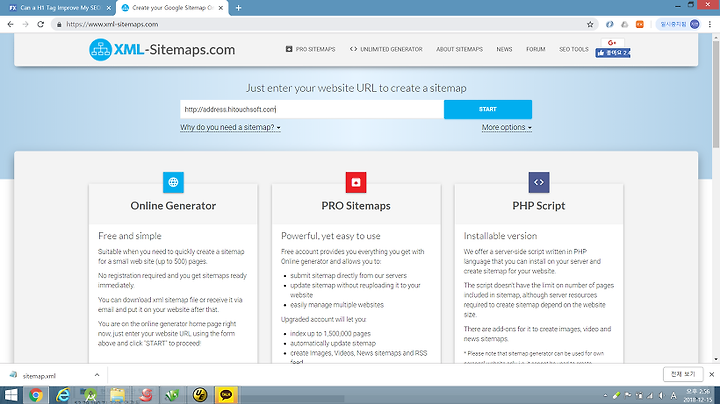Open NEWS navigation item
The height and width of the screenshot is (404, 720).
tap(504, 49)
